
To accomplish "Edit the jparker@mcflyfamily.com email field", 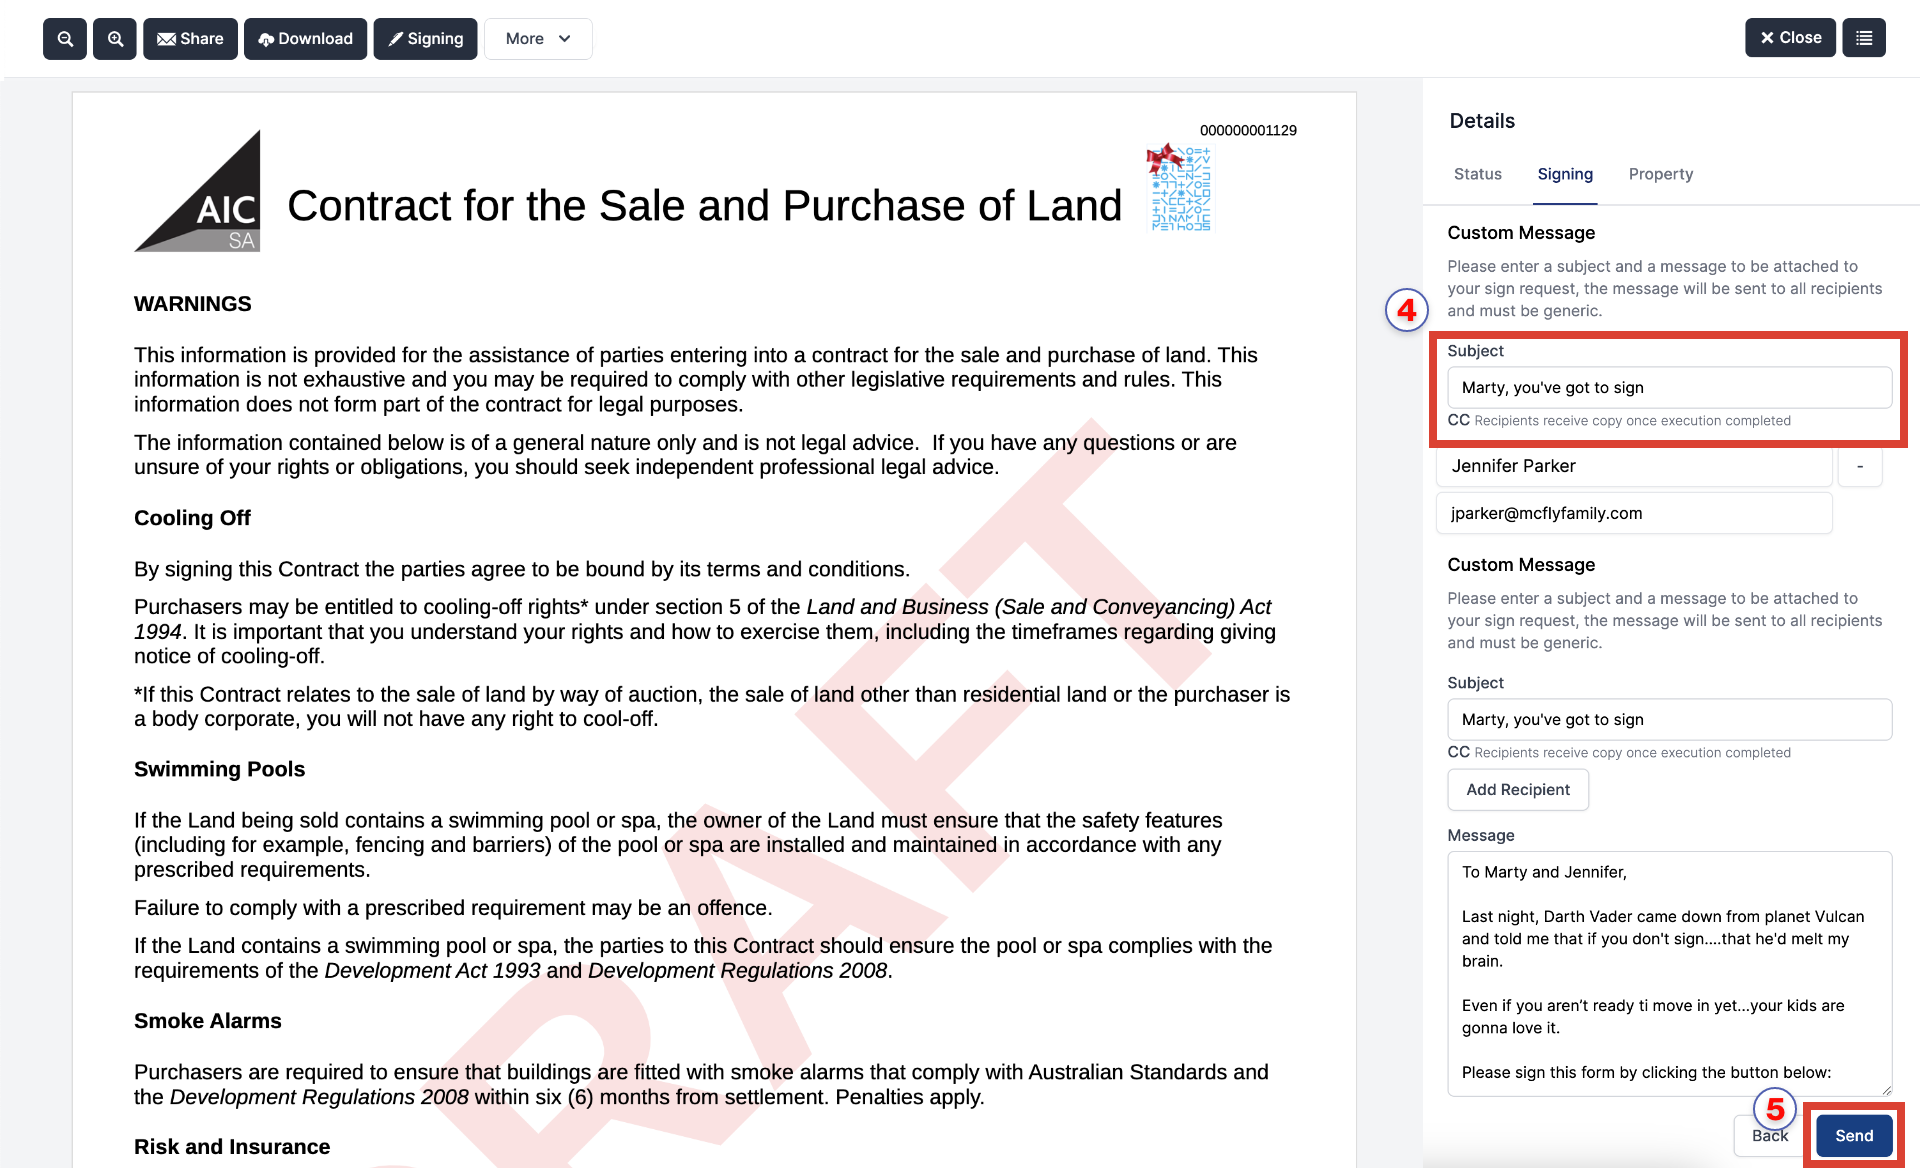I will tap(1634, 513).
